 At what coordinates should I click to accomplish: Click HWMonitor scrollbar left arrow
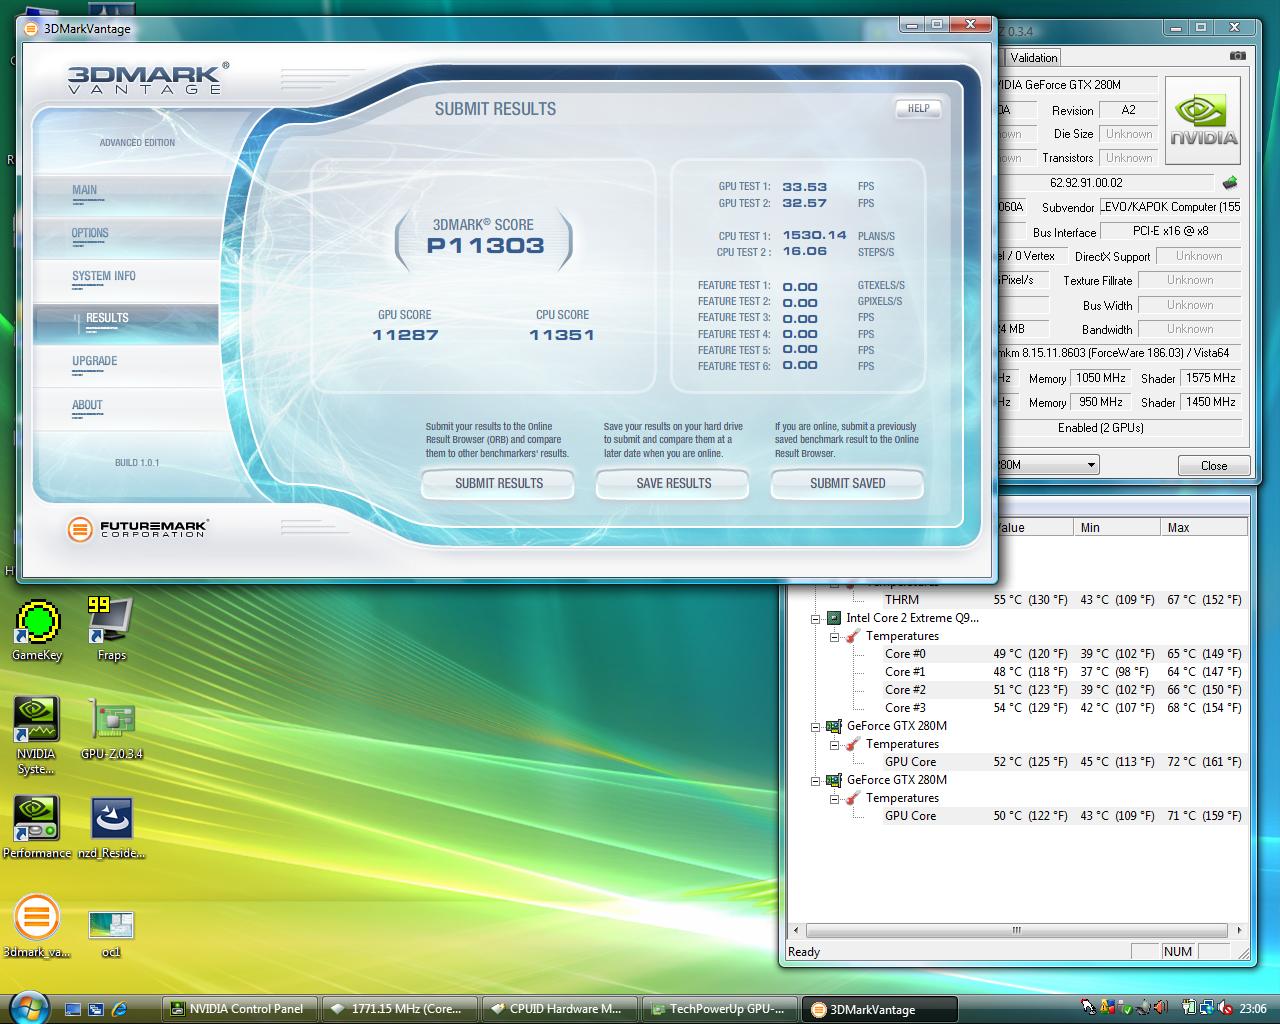796,930
